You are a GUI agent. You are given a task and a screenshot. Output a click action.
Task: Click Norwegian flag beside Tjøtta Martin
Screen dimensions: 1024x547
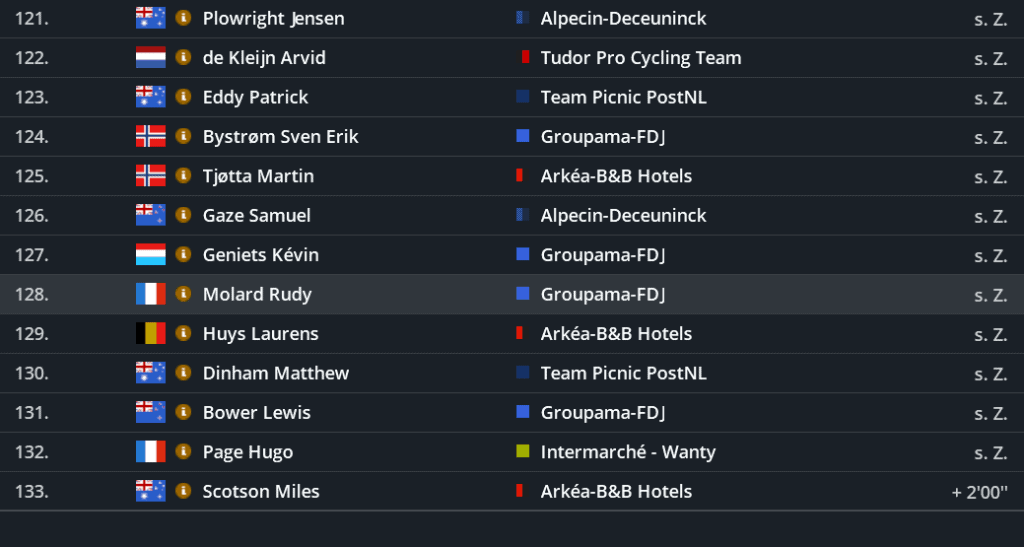(150, 176)
